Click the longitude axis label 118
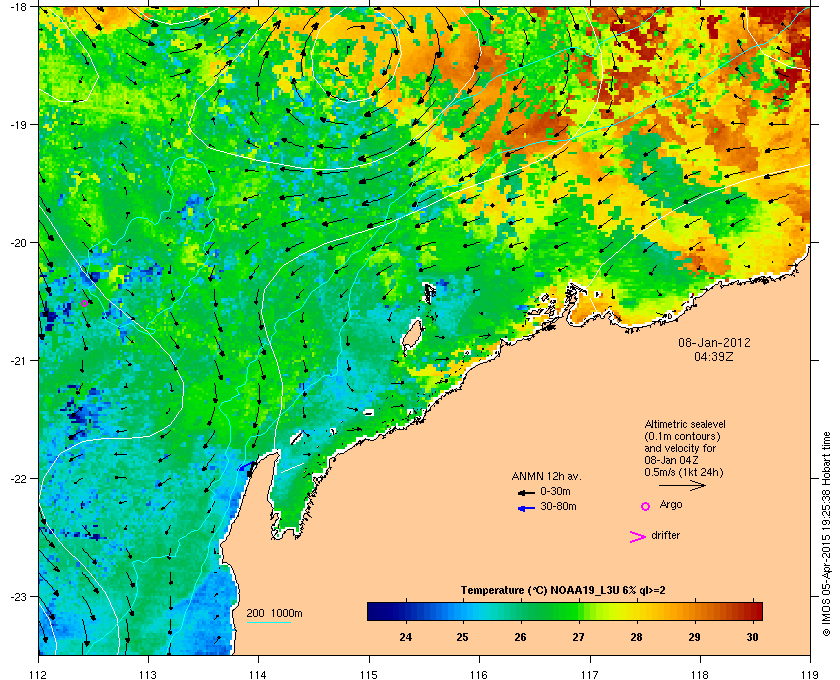Screen dimensions: 840x680 700,674
